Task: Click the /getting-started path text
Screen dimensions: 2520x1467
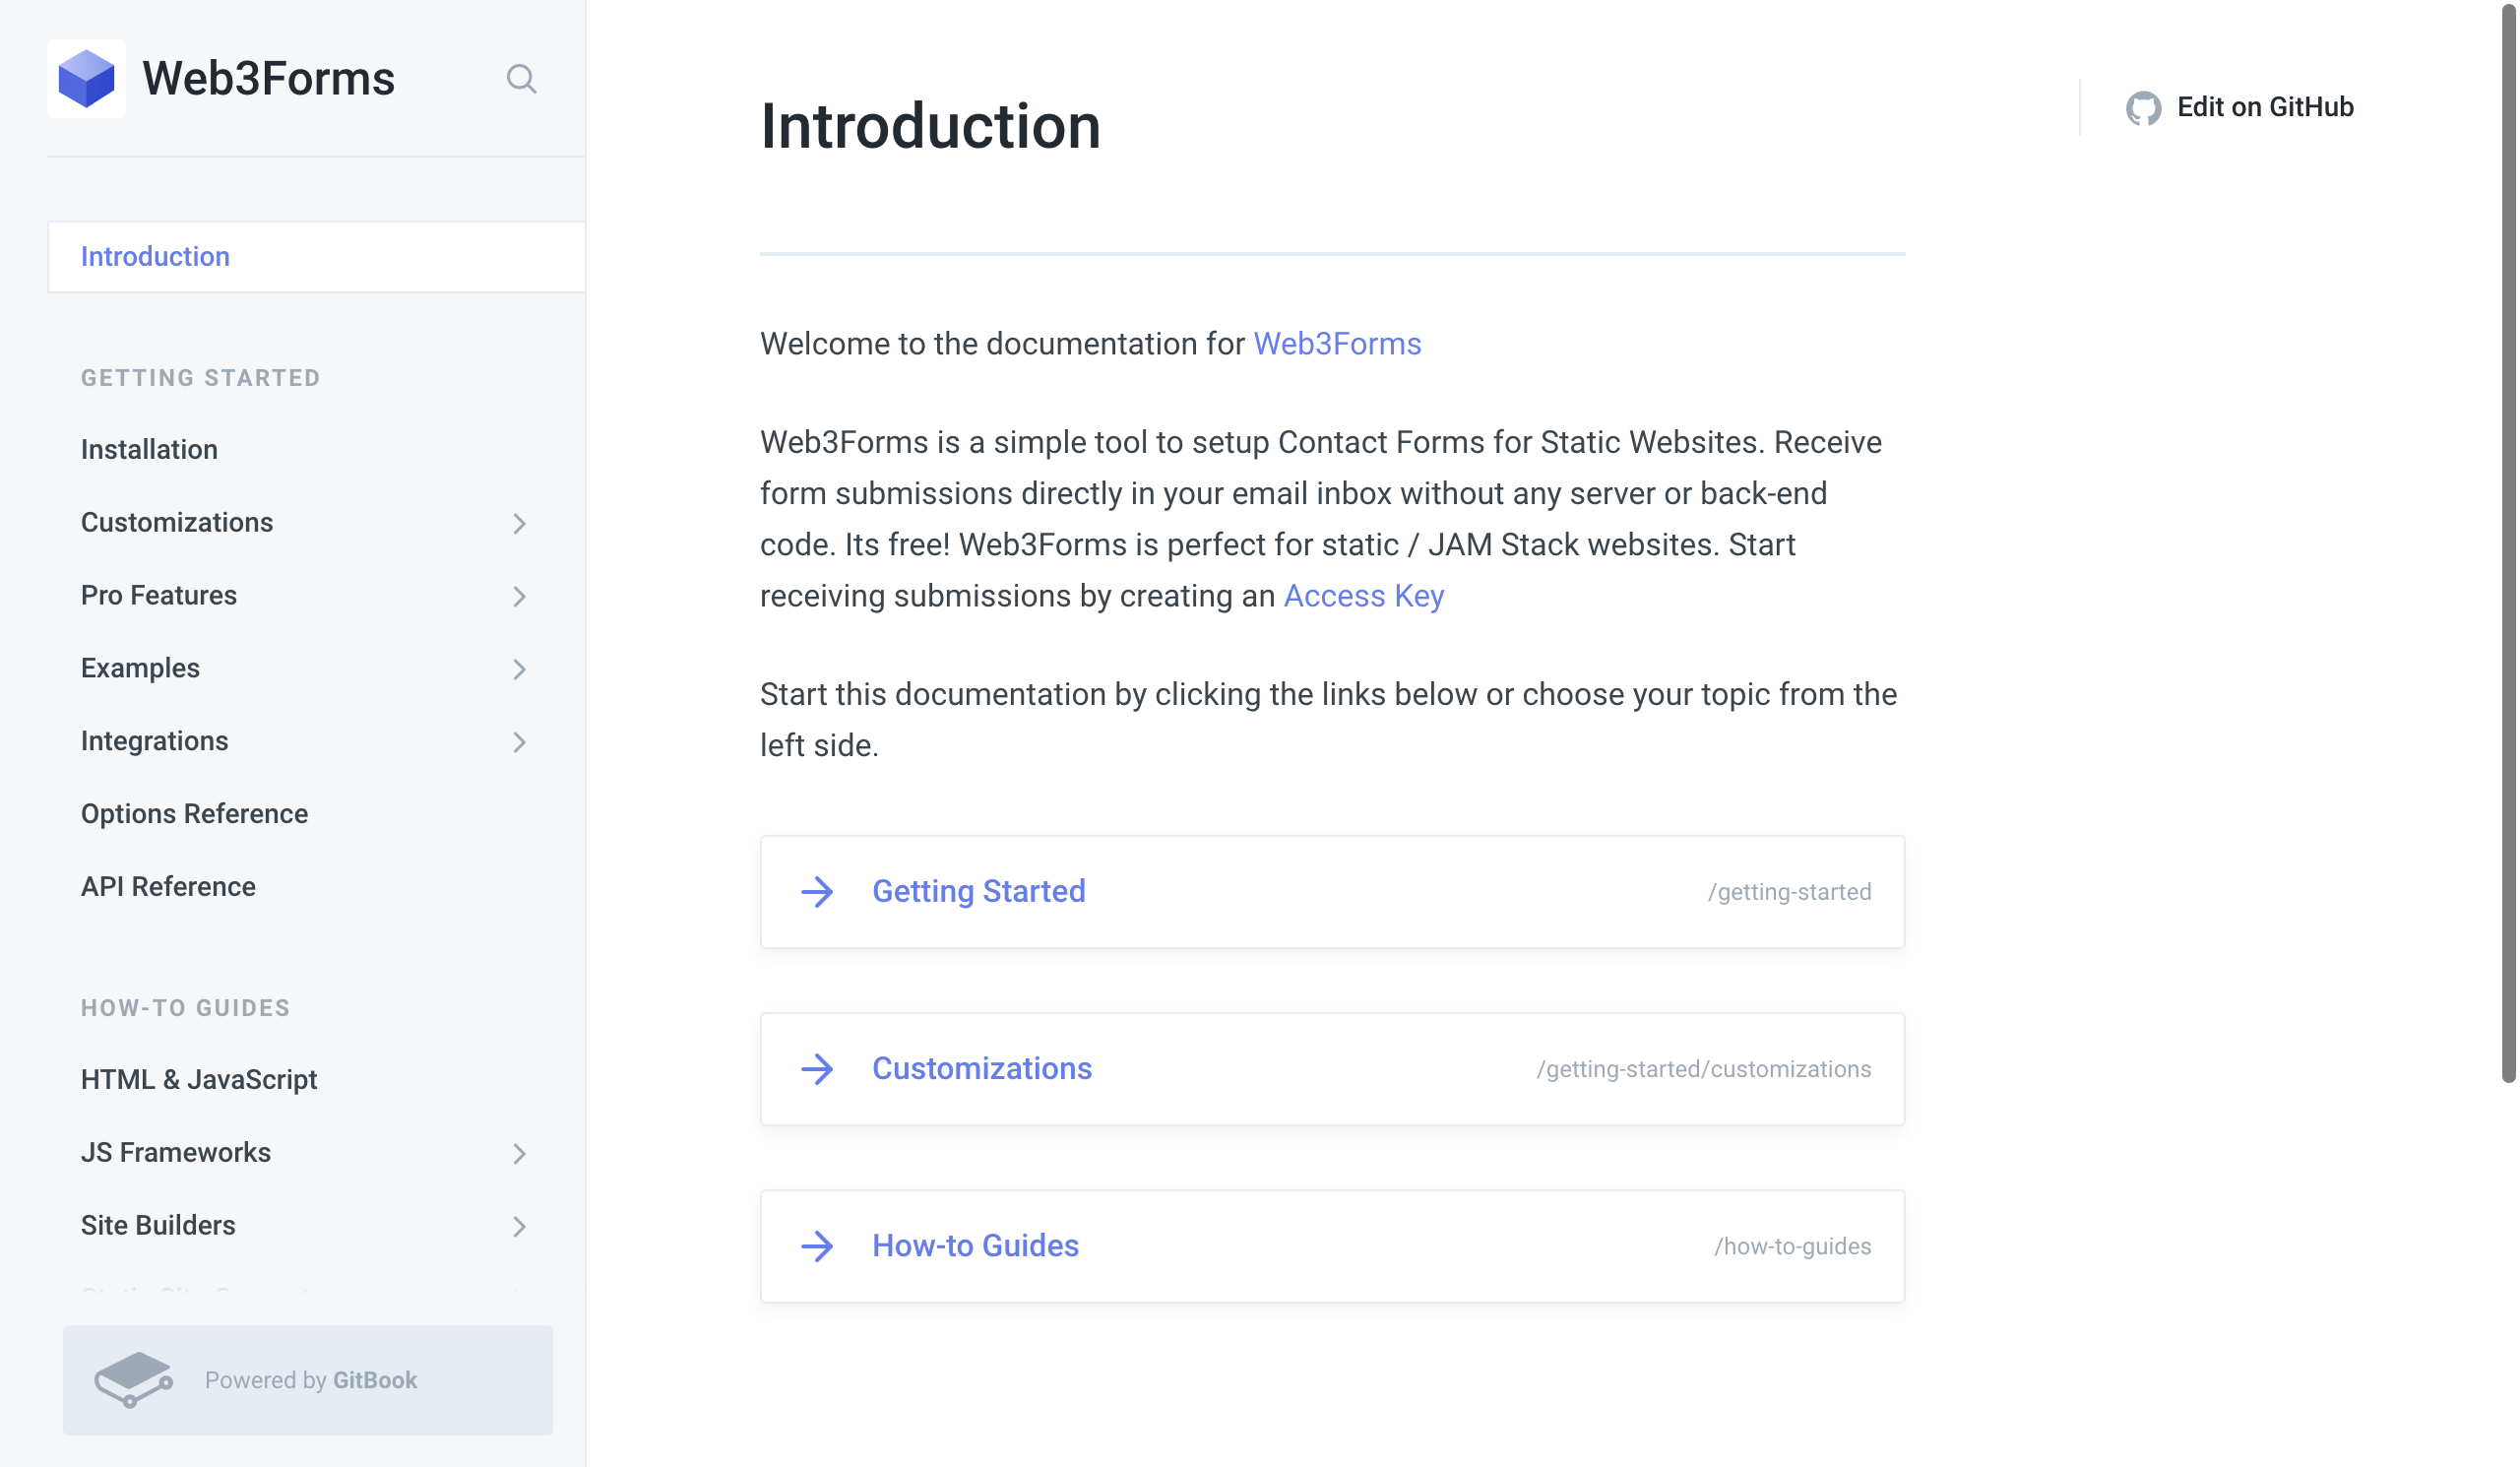Action: 1789,892
